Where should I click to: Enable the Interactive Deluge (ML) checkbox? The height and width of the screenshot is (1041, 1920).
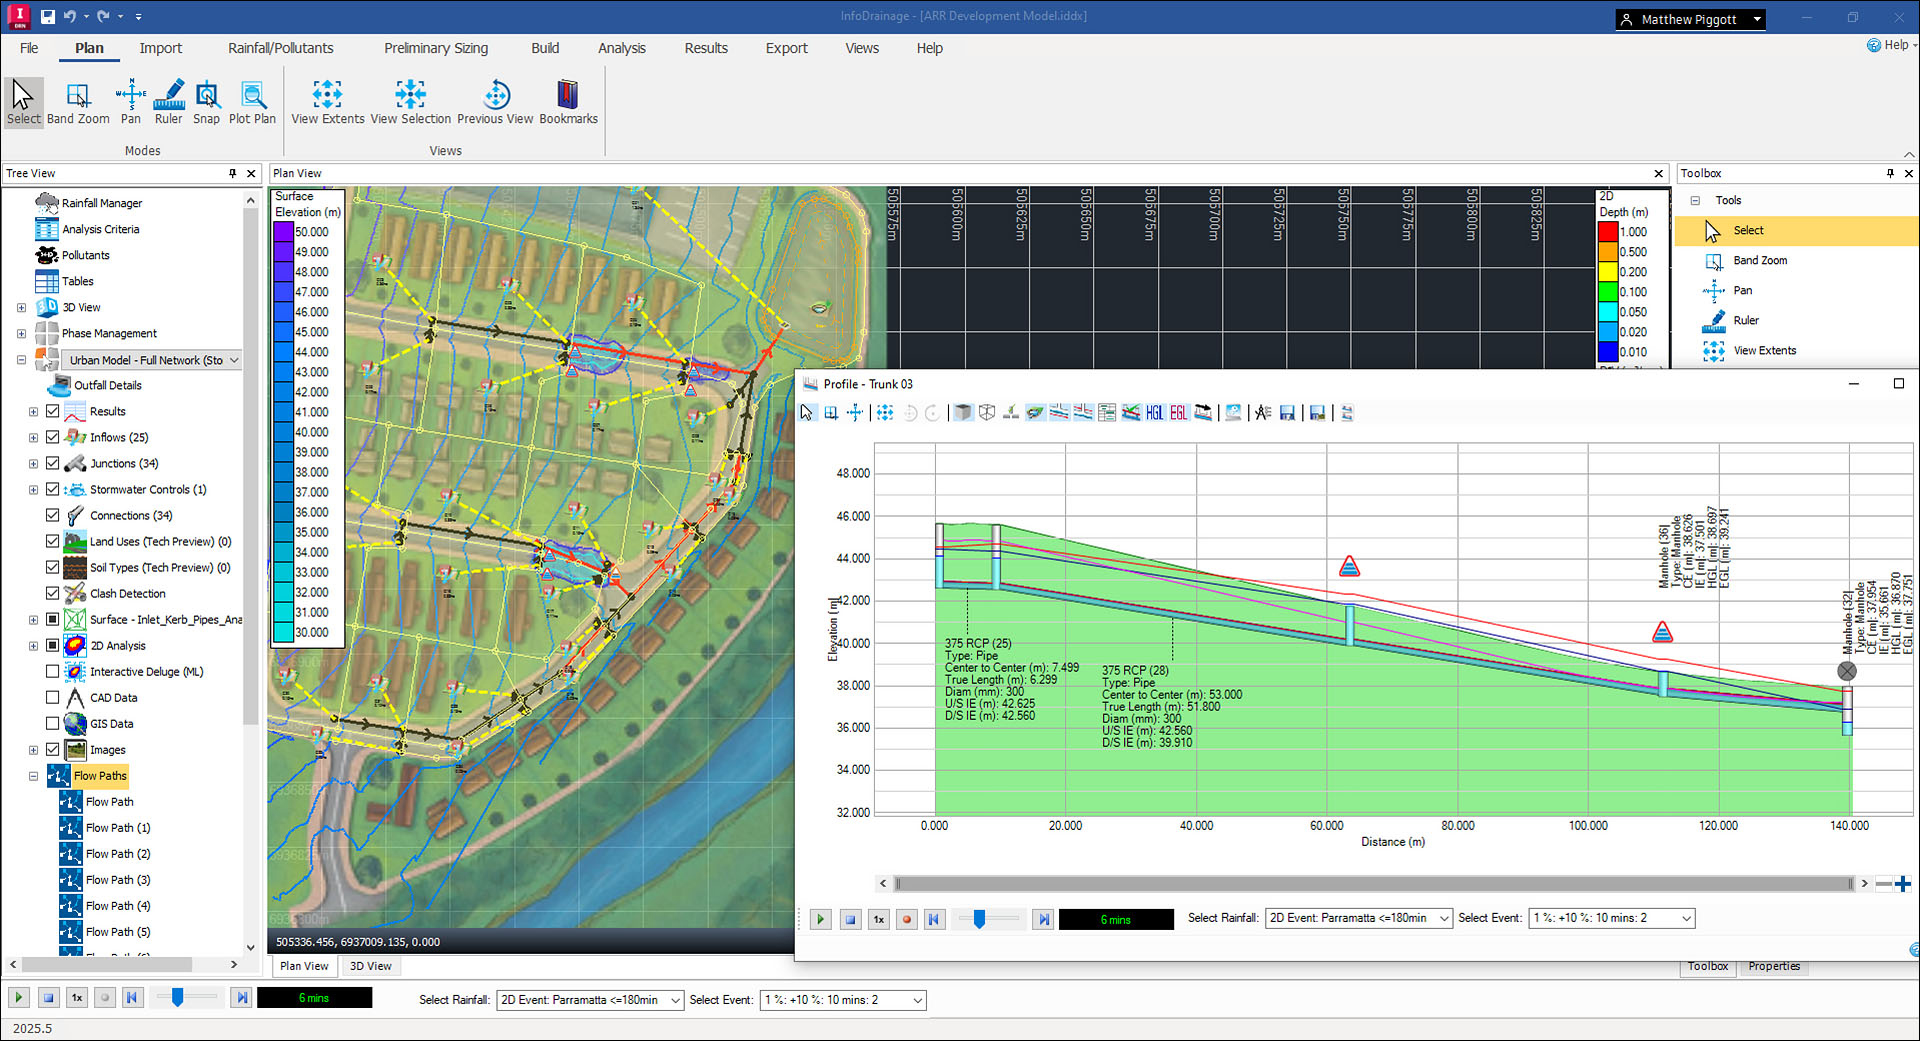pos(53,671)
